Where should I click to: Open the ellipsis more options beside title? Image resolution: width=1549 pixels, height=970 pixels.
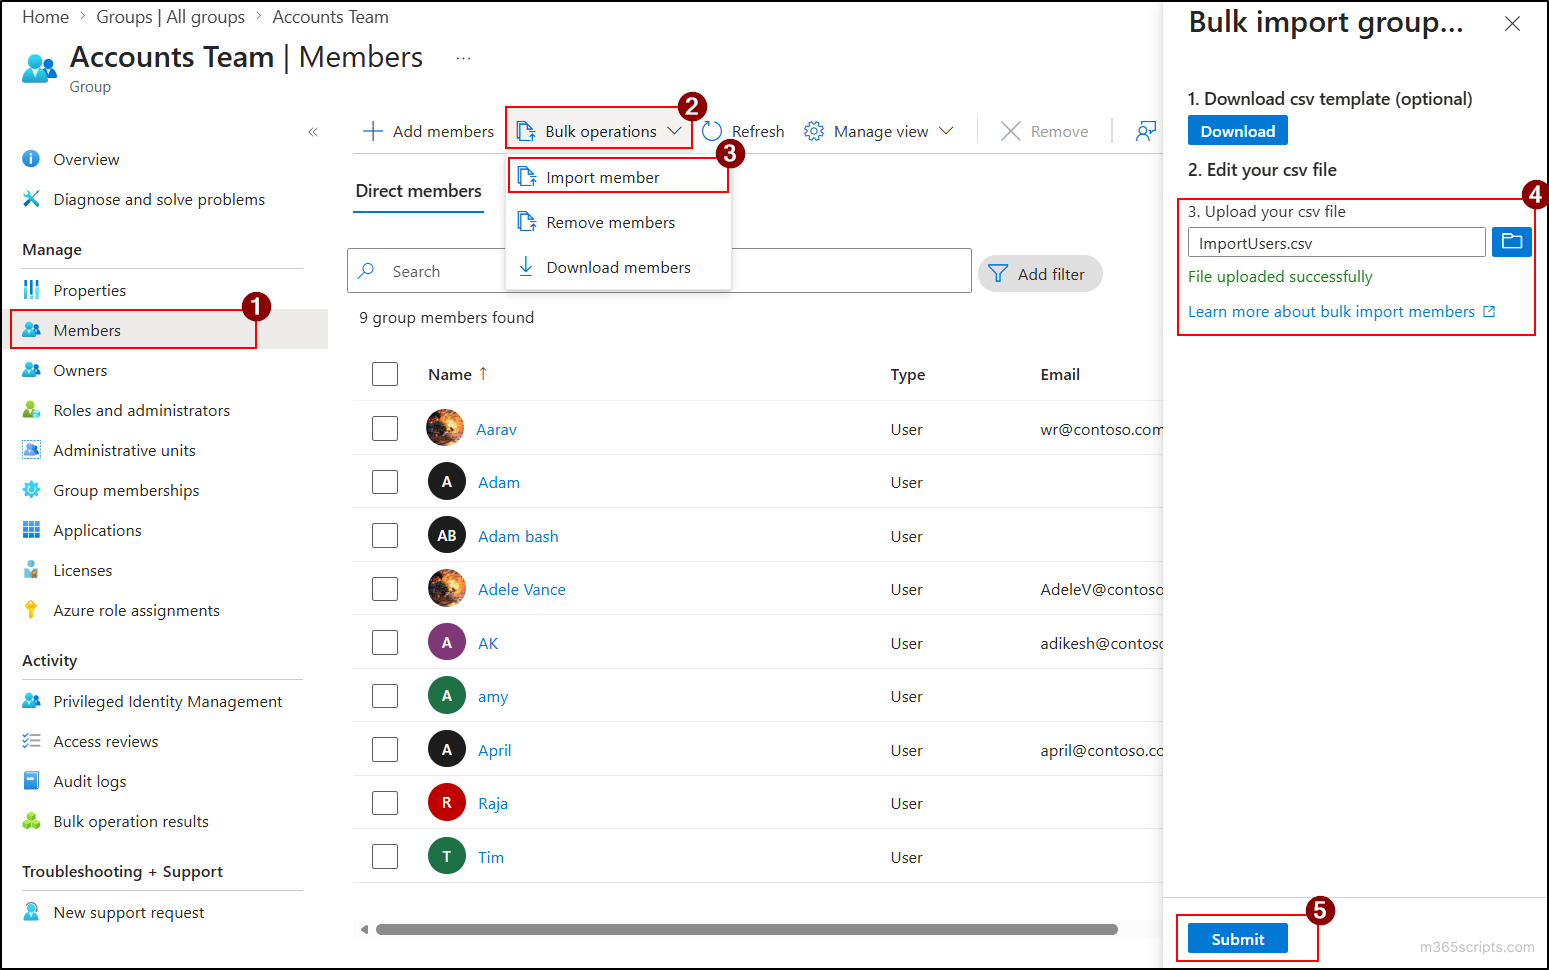pyautogui.click(x=463, y=58)
